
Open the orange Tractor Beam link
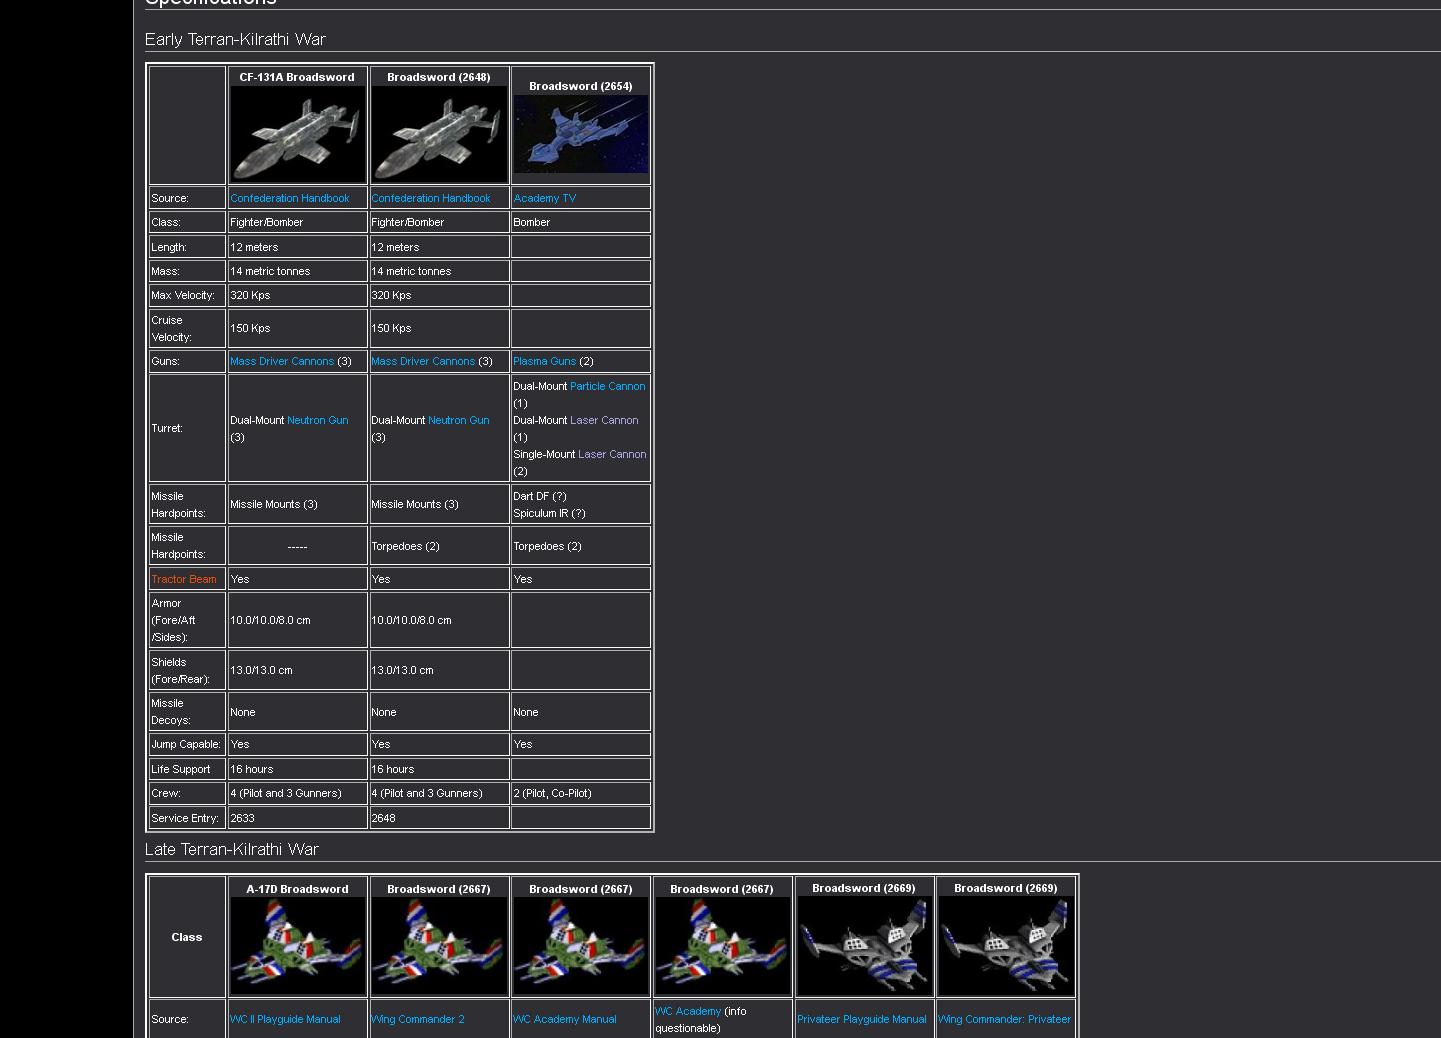(183, 579)
